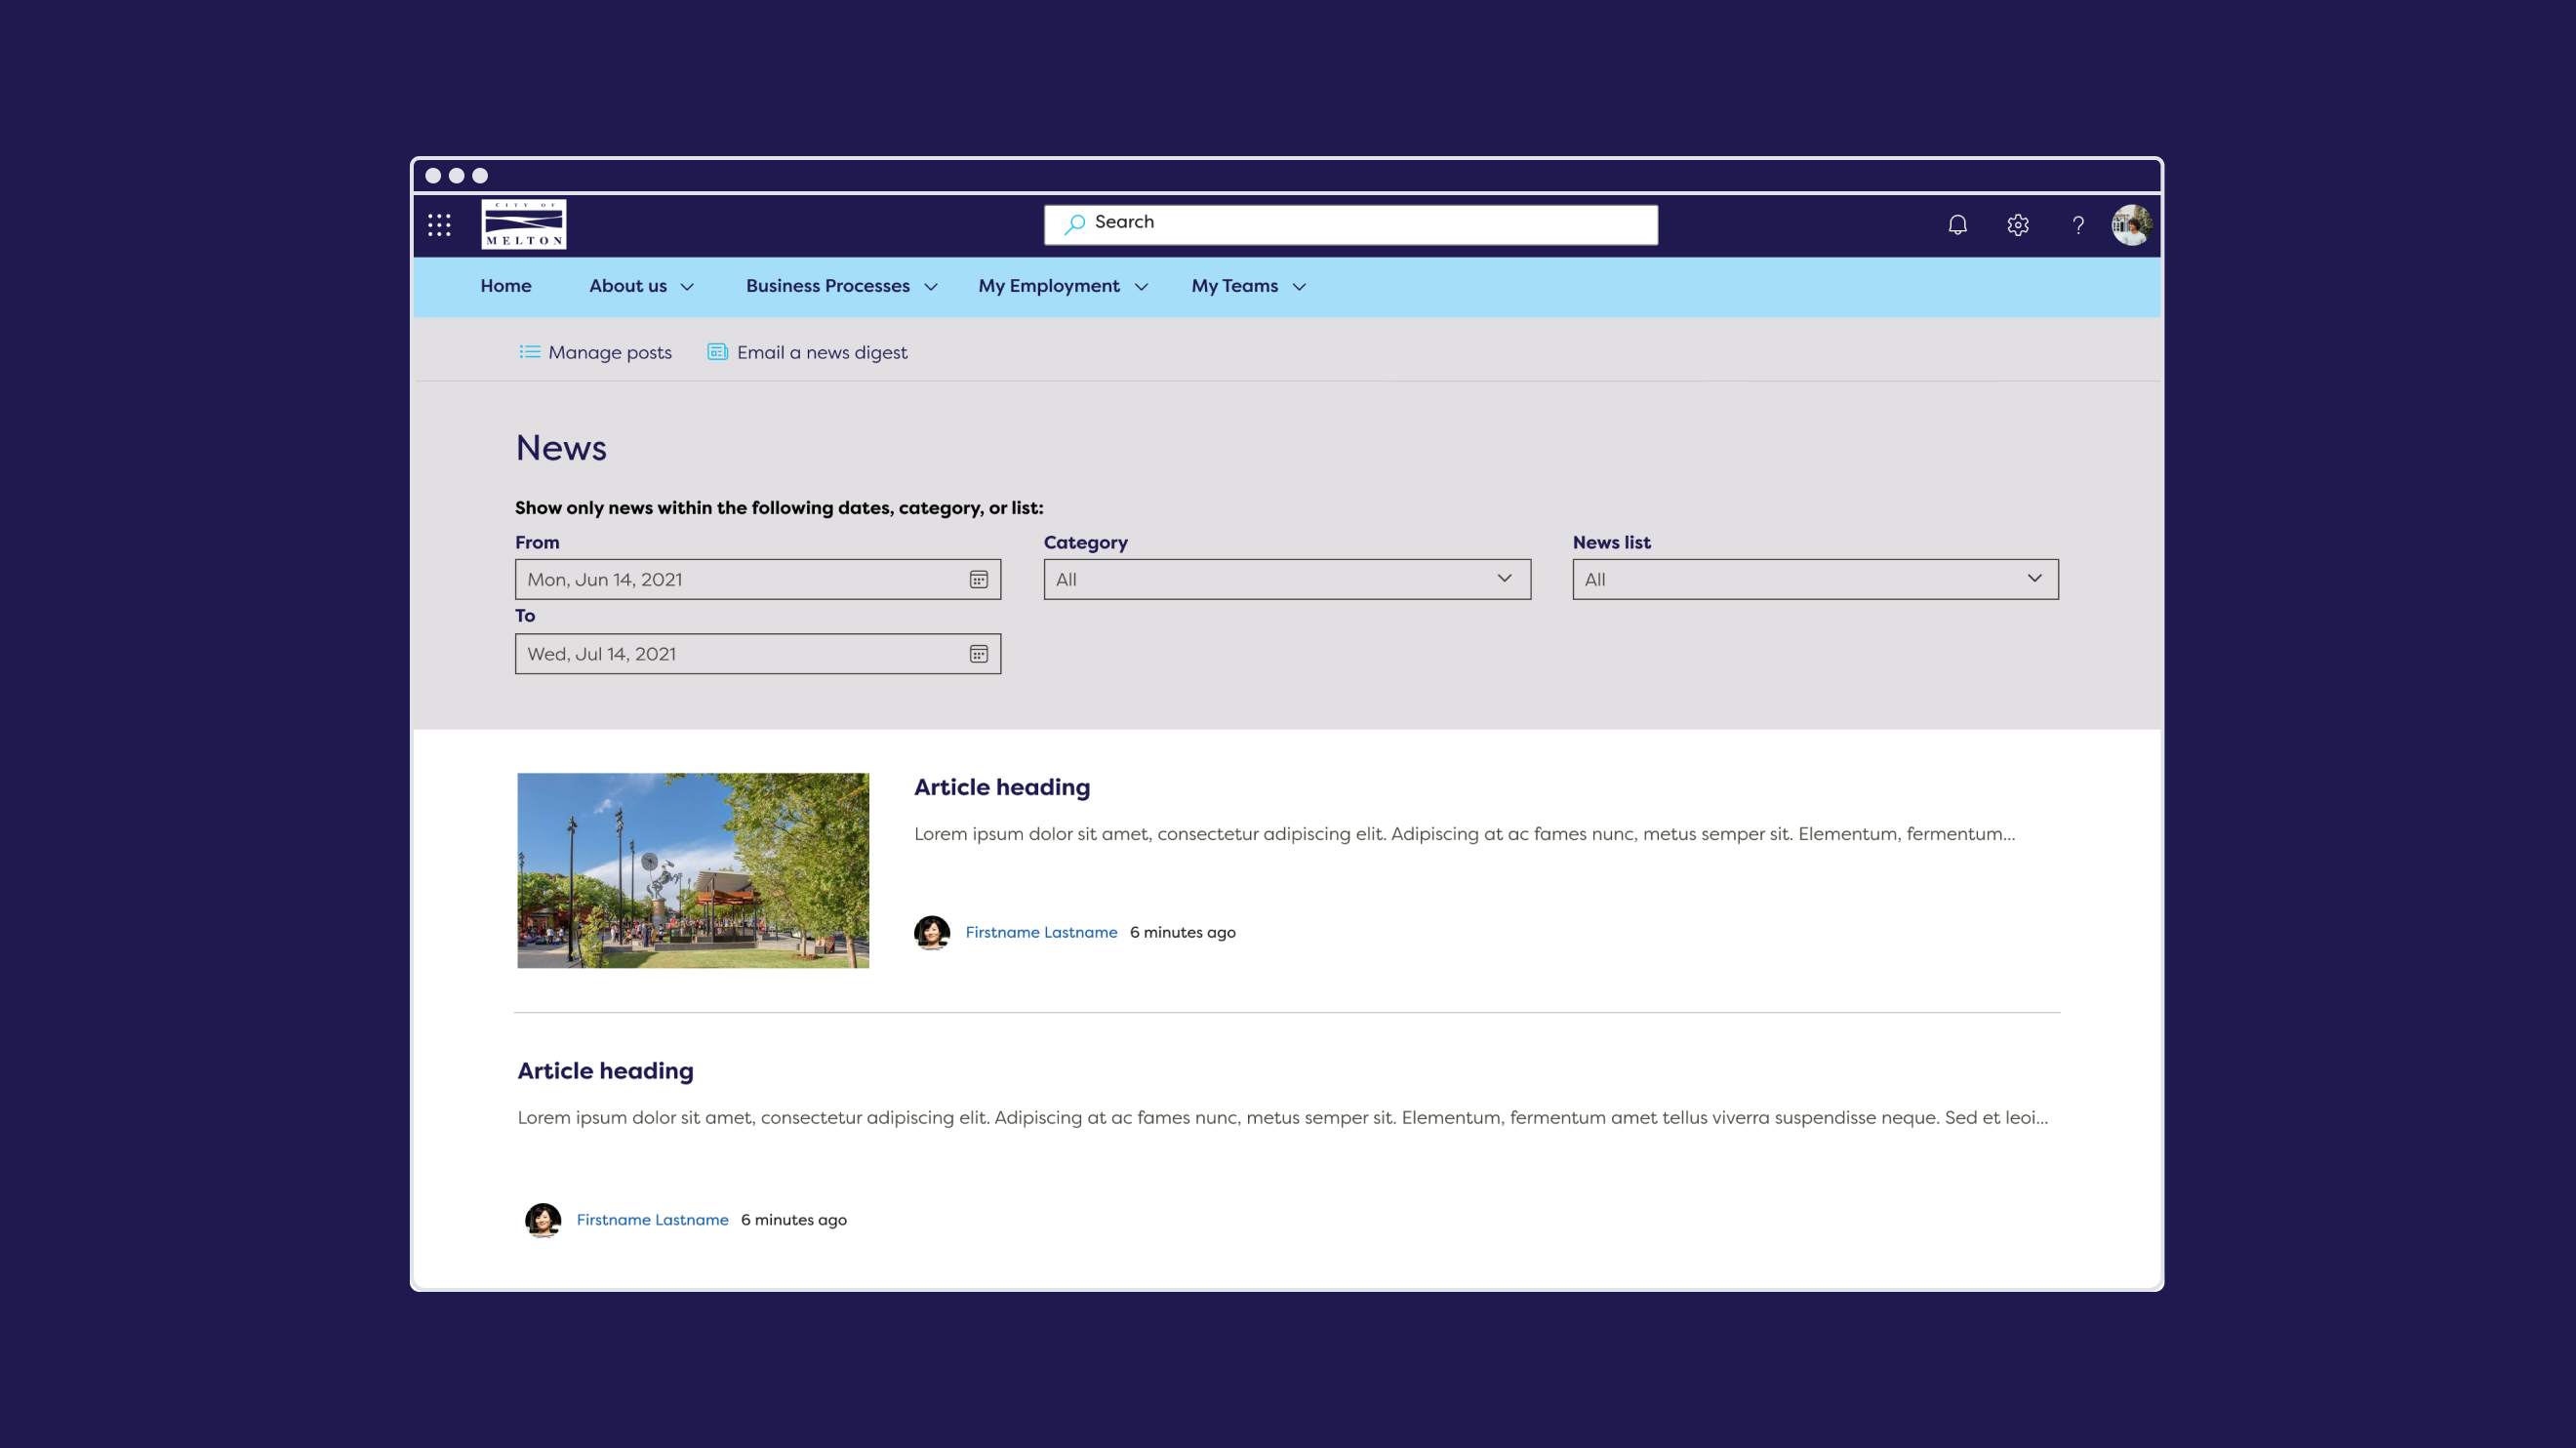Click the second article's '6 minutes ago' text
This screenshot has width=2576, height=1448.
(x=793, y=1220)
